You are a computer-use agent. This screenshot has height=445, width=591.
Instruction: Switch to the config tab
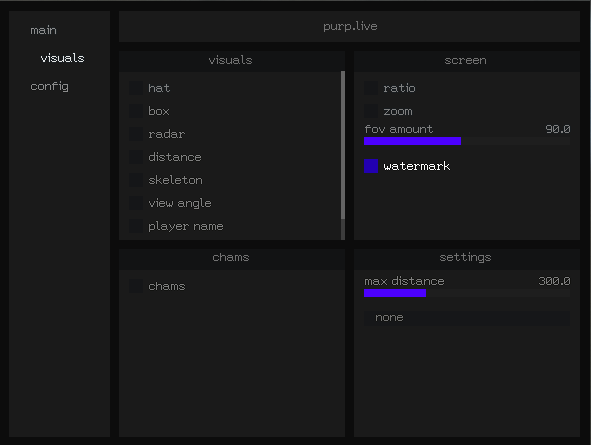(x=49, y=86)
